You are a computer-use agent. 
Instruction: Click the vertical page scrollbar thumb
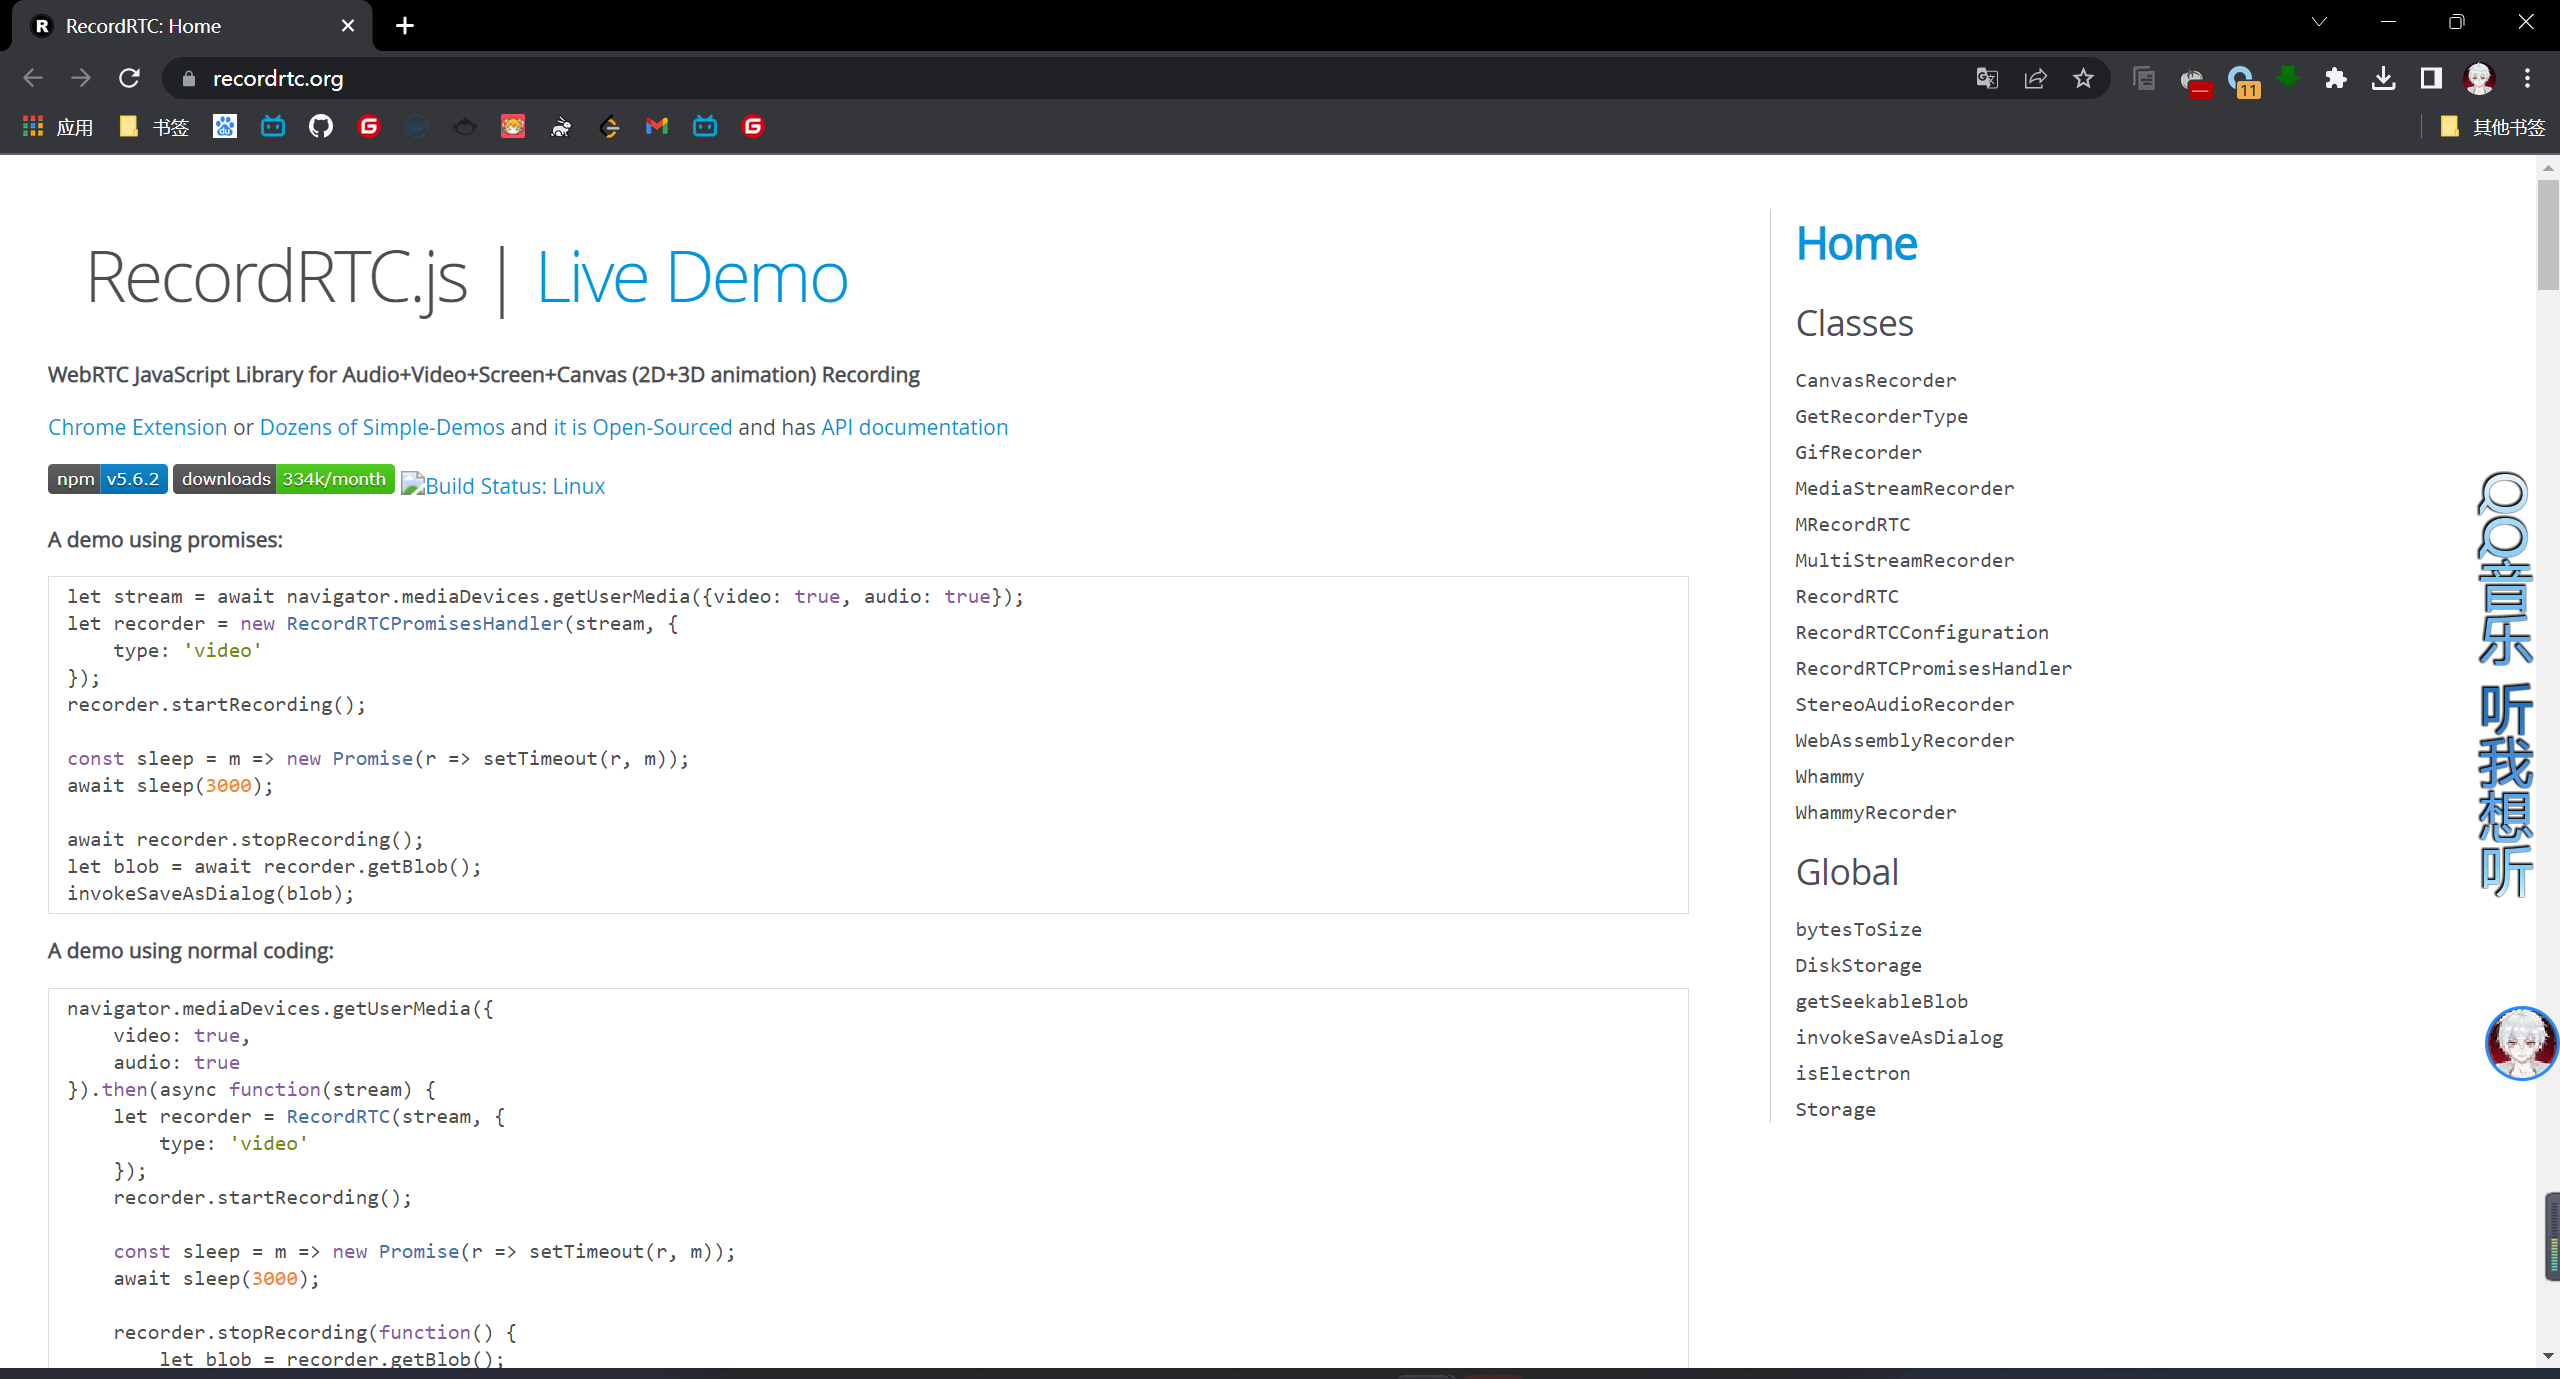point(2547,235)
